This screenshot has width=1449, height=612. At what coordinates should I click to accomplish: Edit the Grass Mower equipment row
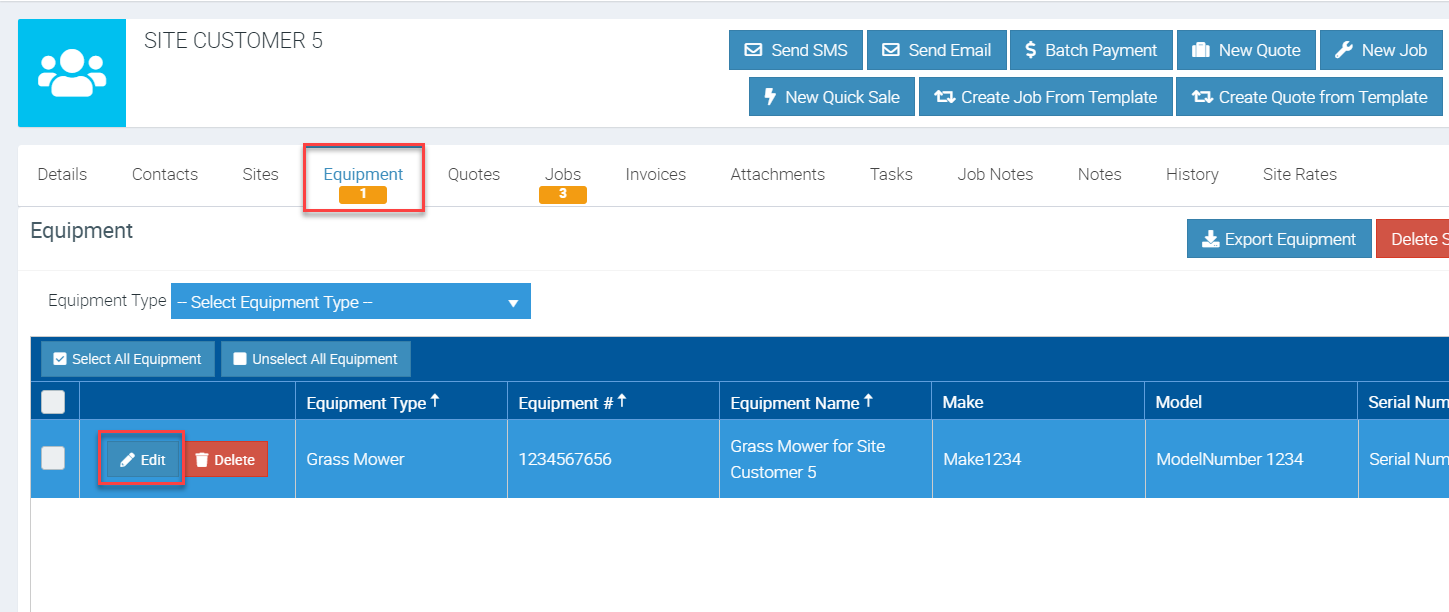(143, 460)
